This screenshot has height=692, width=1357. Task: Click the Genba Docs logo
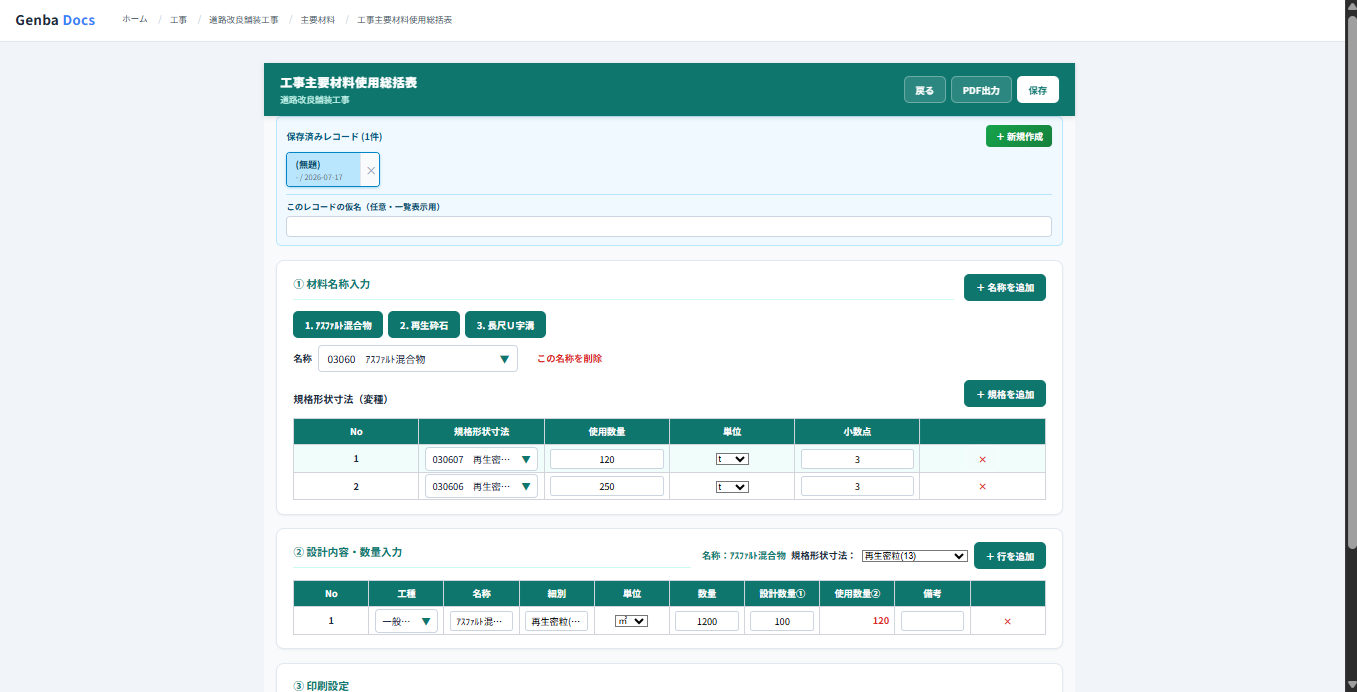tap(55, 20)
